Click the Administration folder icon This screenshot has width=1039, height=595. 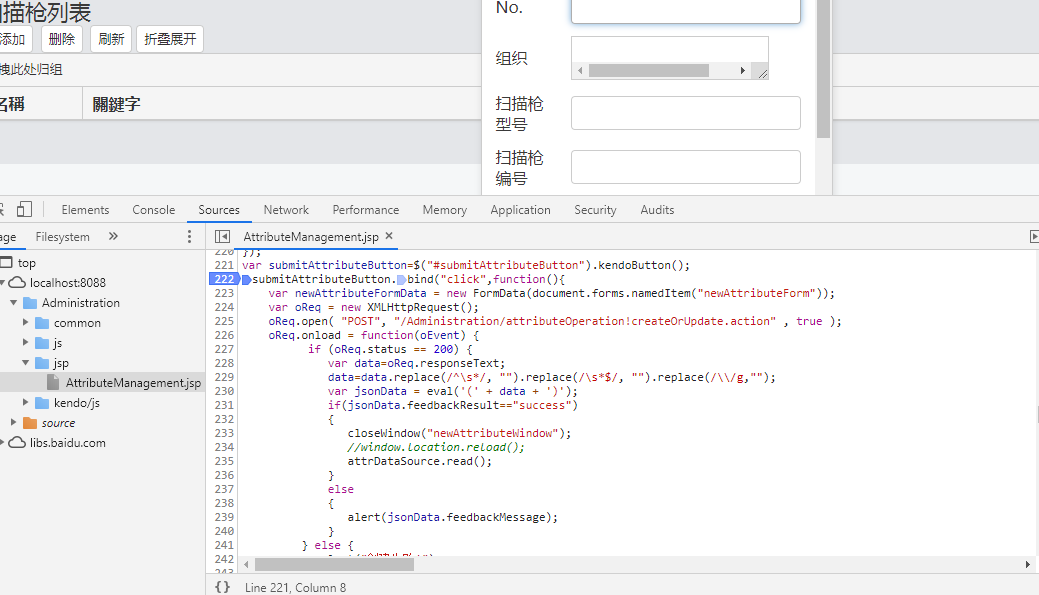click(x=30, y=303)
